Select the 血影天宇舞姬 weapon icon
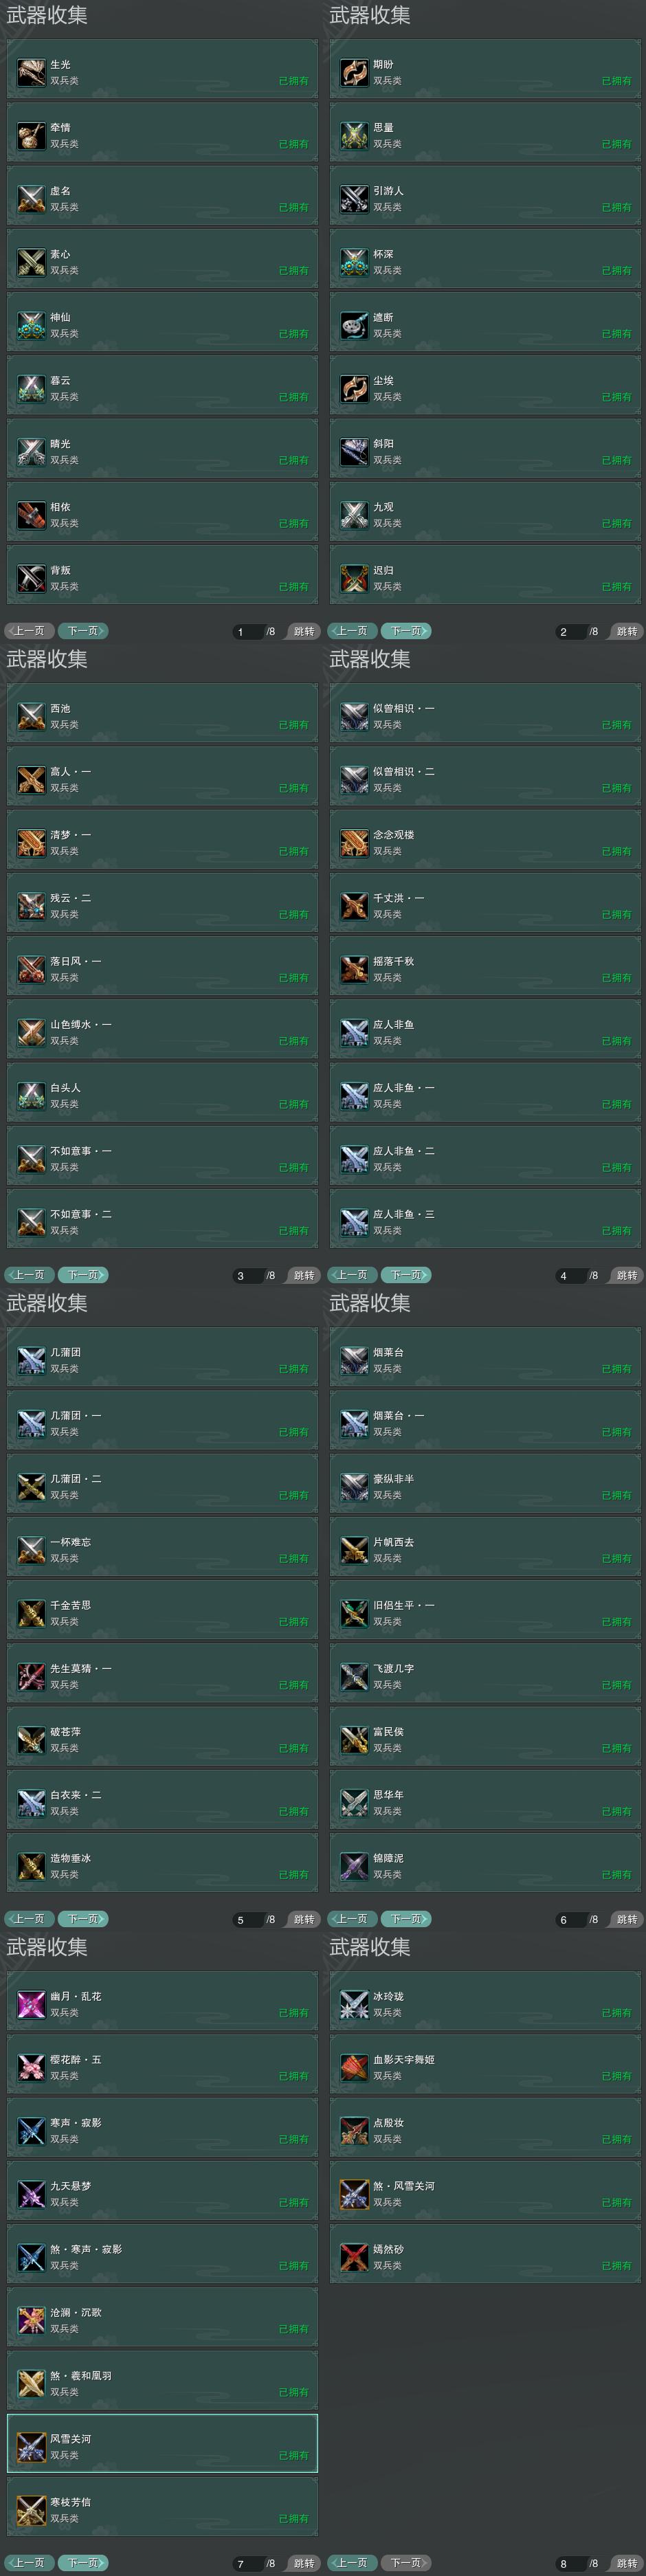The image size is (646, 2576). coord(354,2067)
